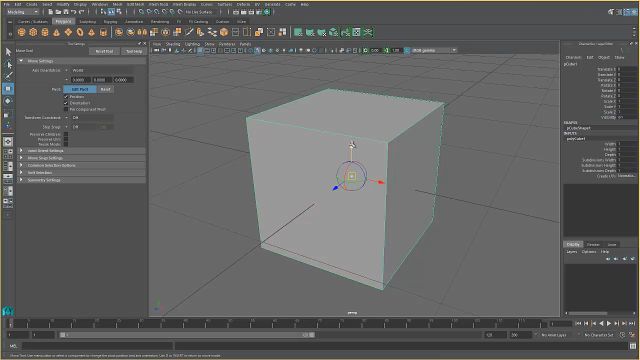Toggle the auto keyframe button
The height and width of the screenshot is (360, 640).
[622, 335]
